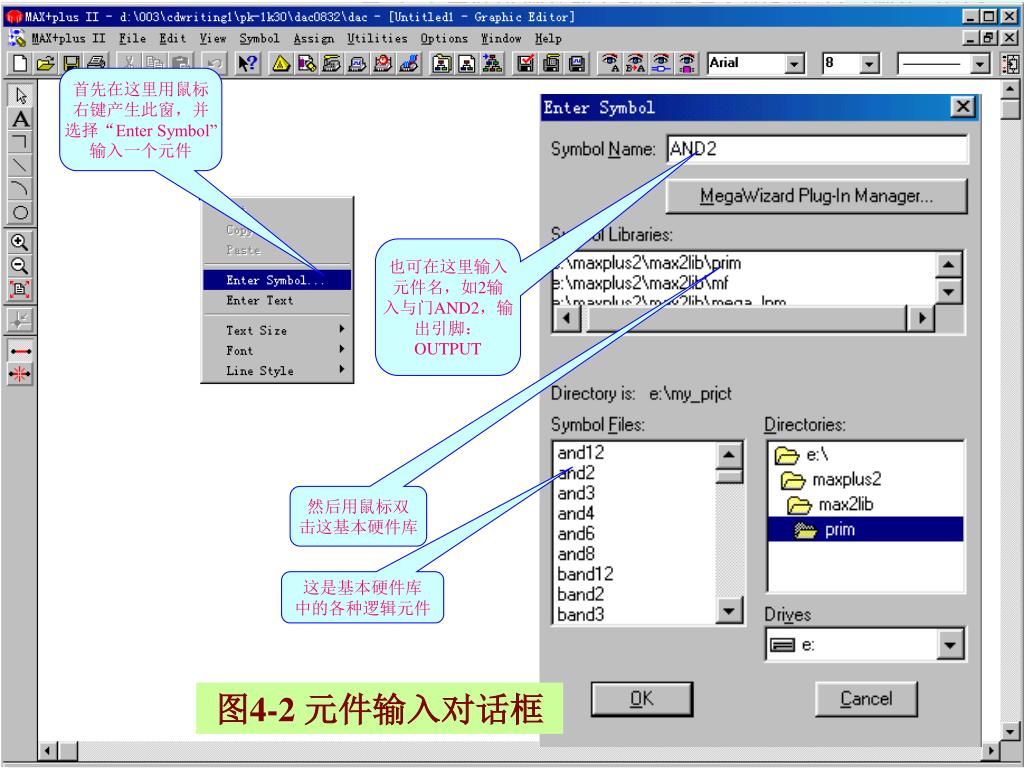This screenshot has height=768, width=1024.
Task: Open the font size 8 dropdown
Action: (869, 64)
